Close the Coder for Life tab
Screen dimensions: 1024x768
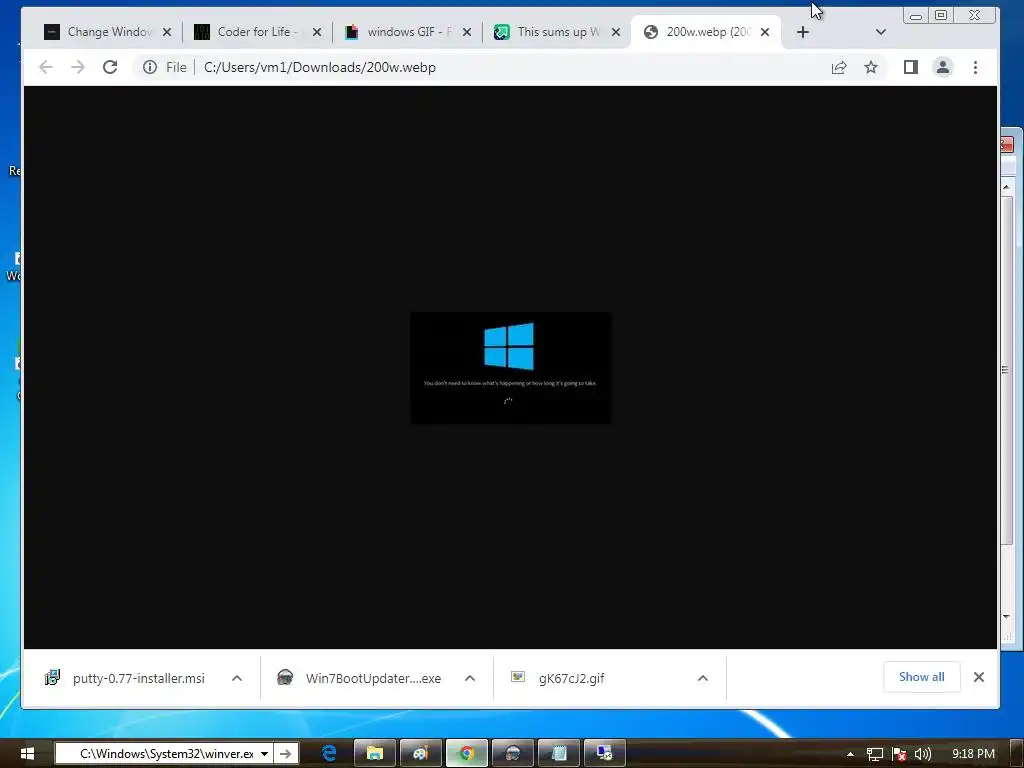tap(317, 32)
